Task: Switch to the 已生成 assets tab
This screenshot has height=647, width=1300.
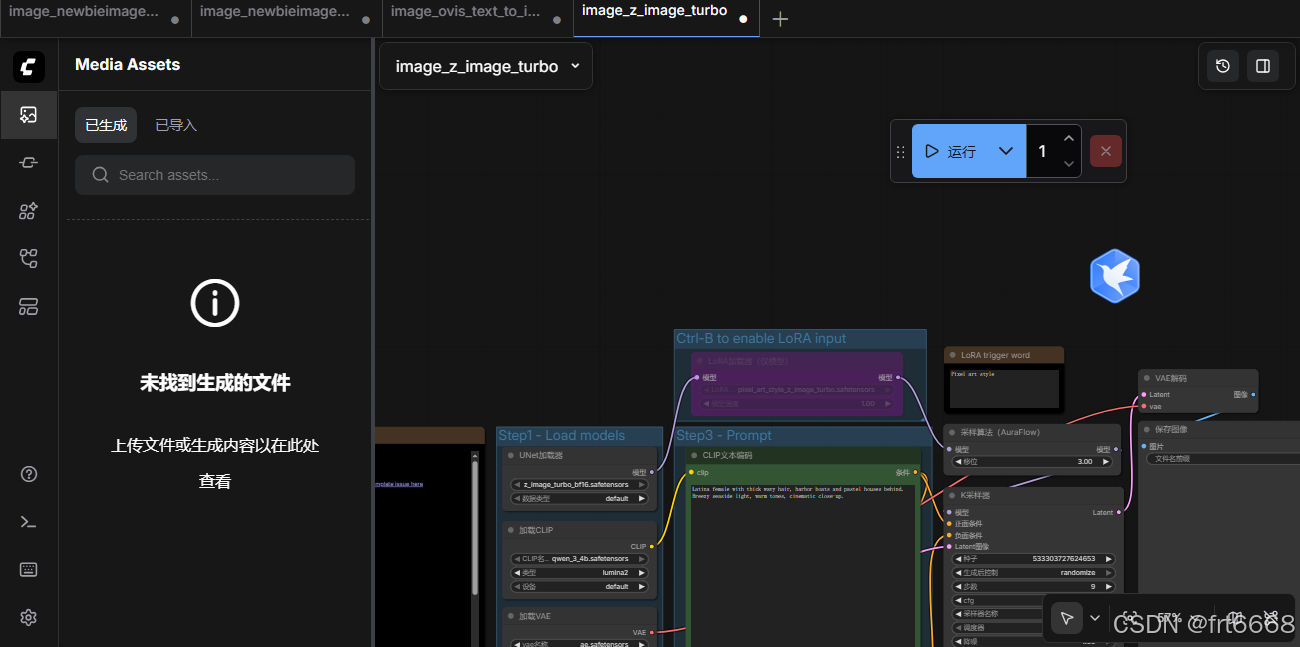Action: (x=106, y=125)
